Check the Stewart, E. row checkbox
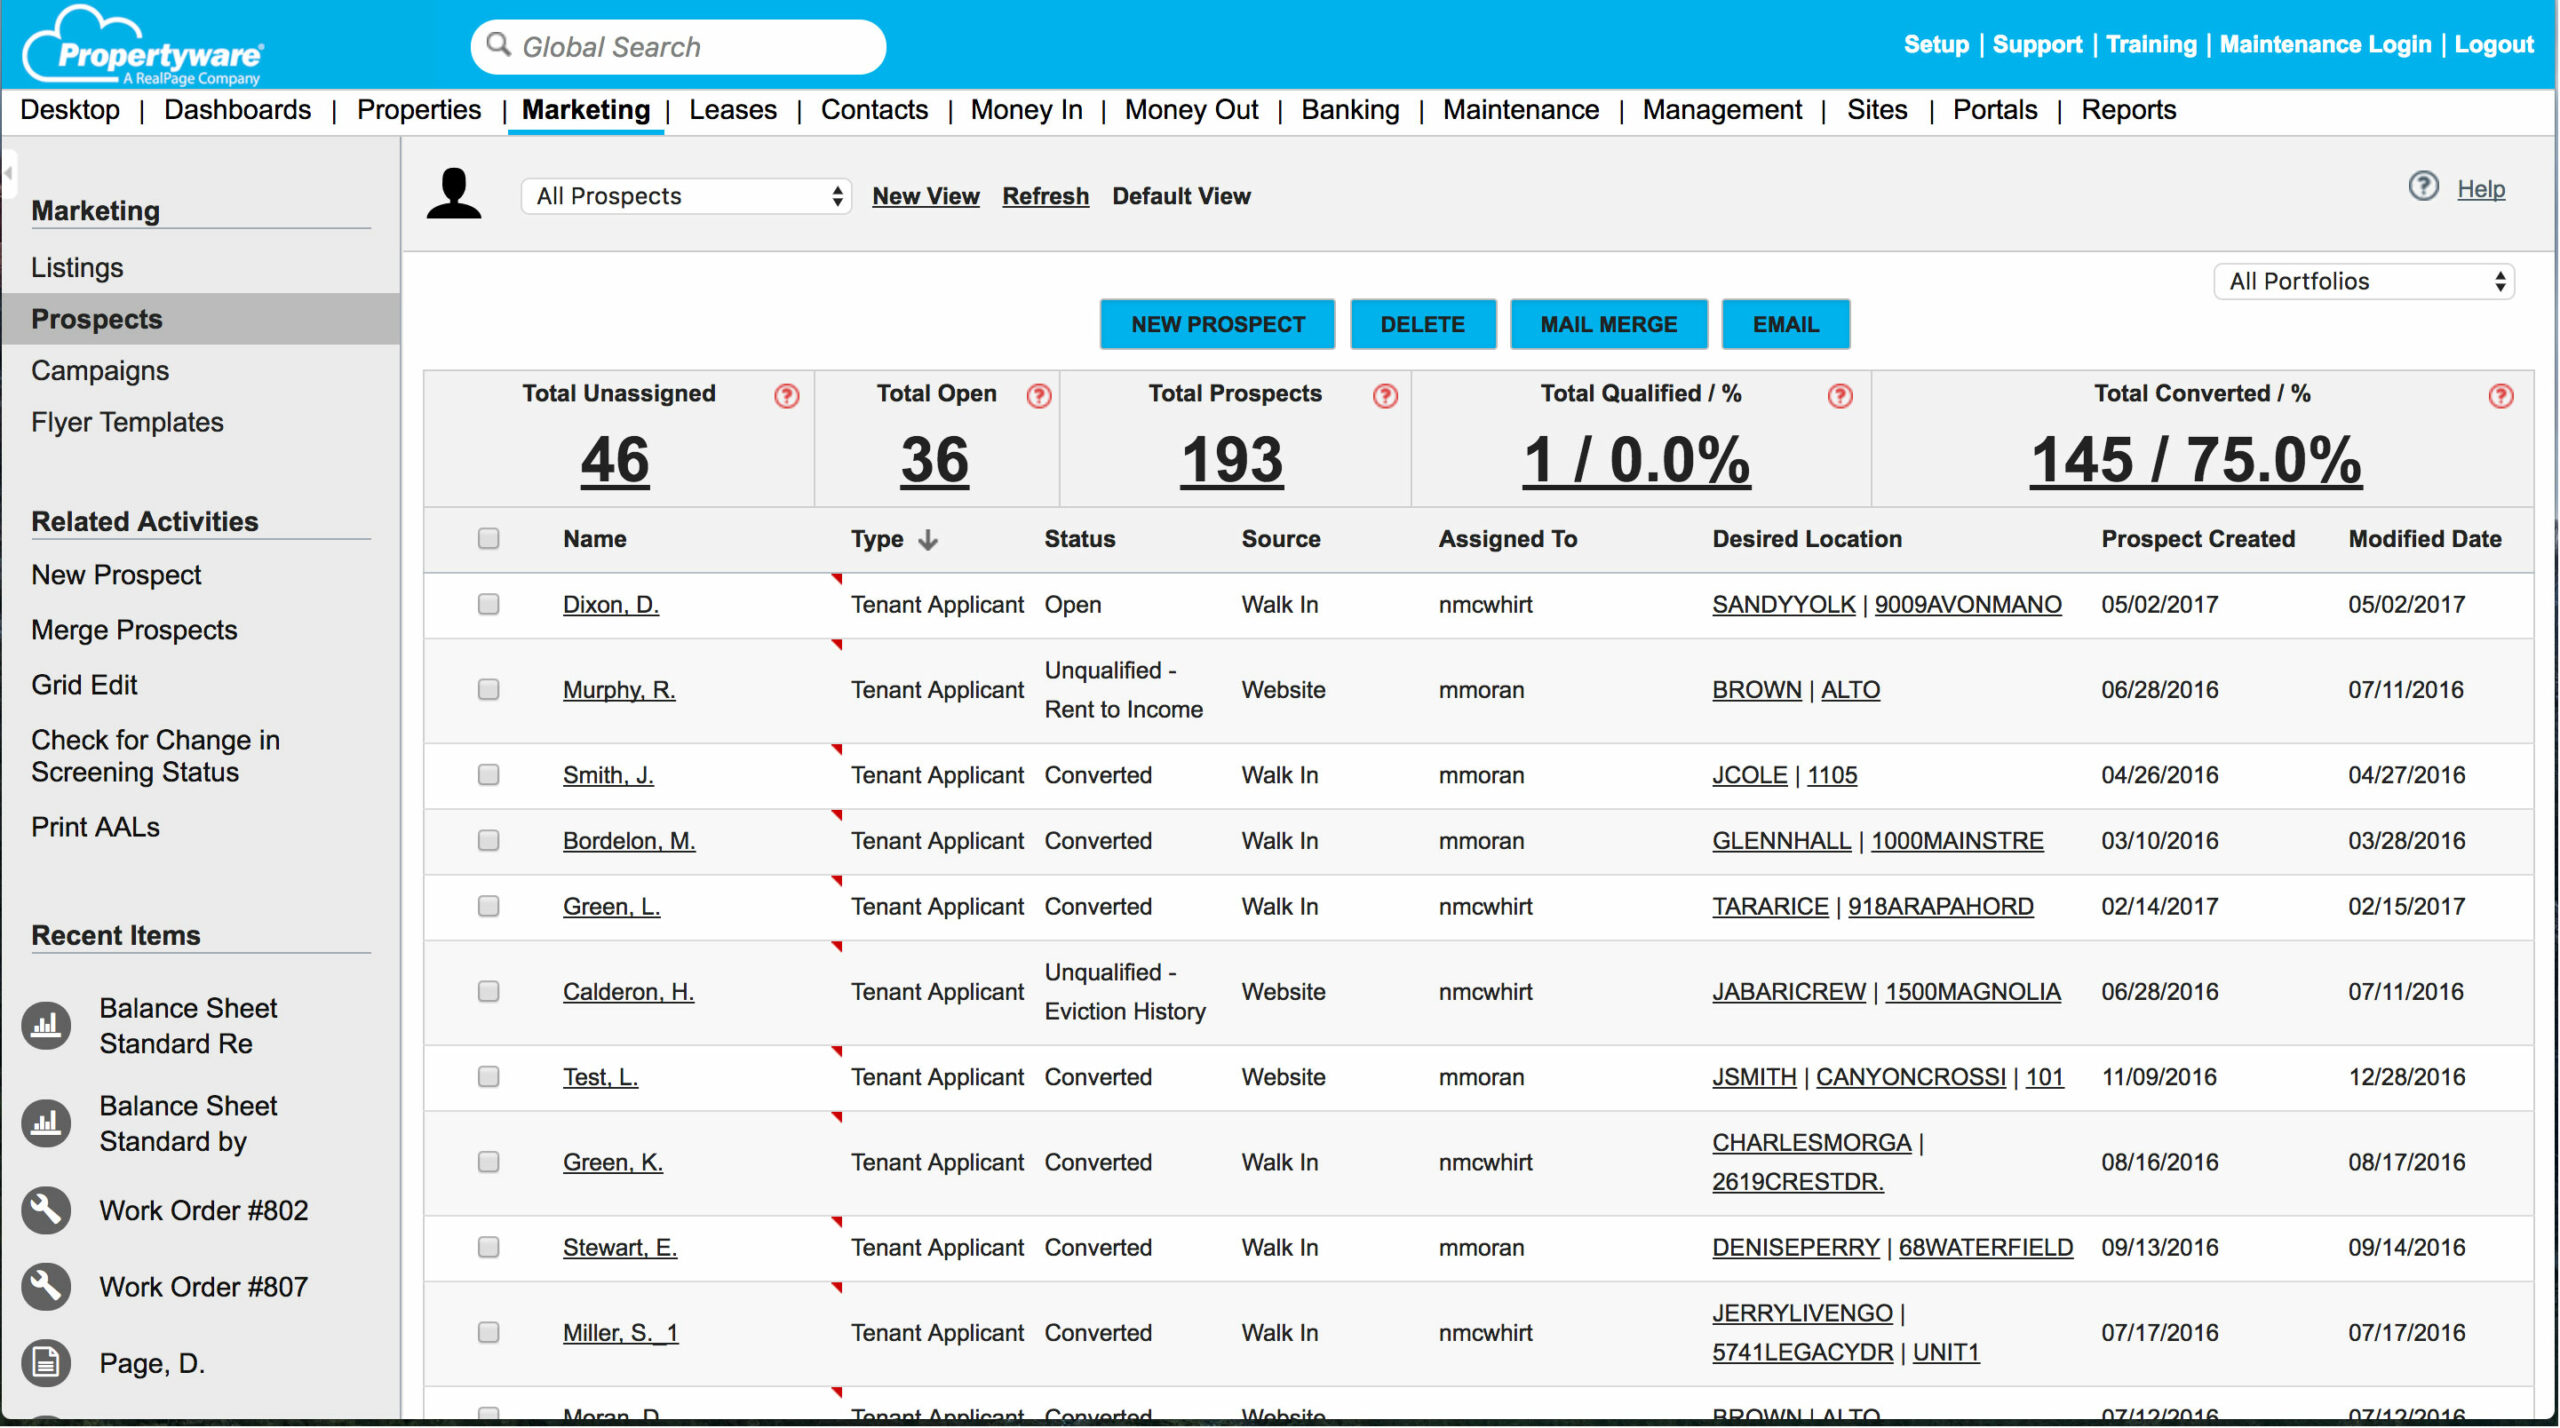 tap(488, 1248)
